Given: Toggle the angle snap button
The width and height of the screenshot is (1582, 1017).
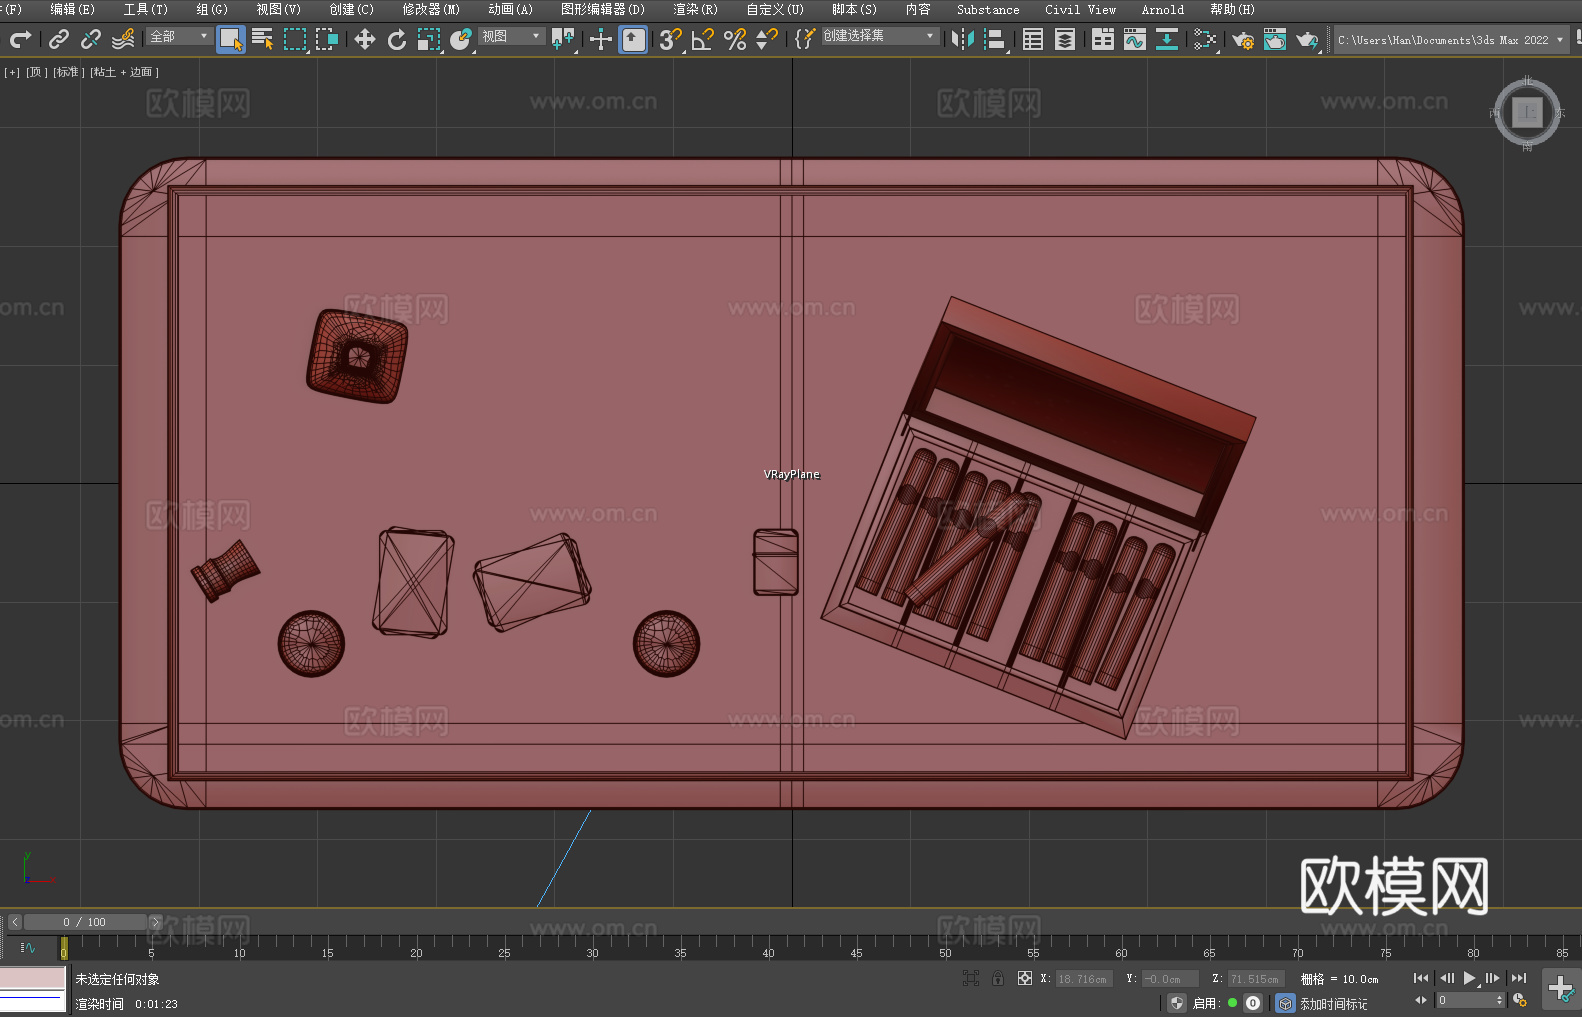Looking at the screenshot, I should pyautogui.click(x=703, y=39).
